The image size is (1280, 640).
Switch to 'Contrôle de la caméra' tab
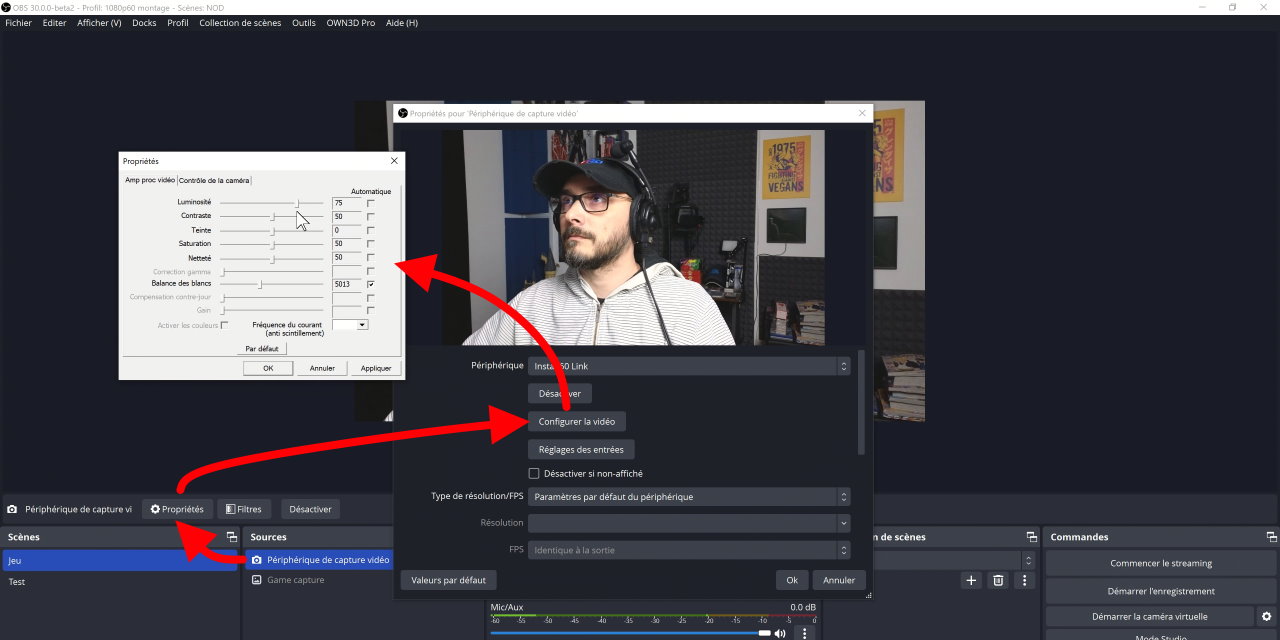(214, 180)
